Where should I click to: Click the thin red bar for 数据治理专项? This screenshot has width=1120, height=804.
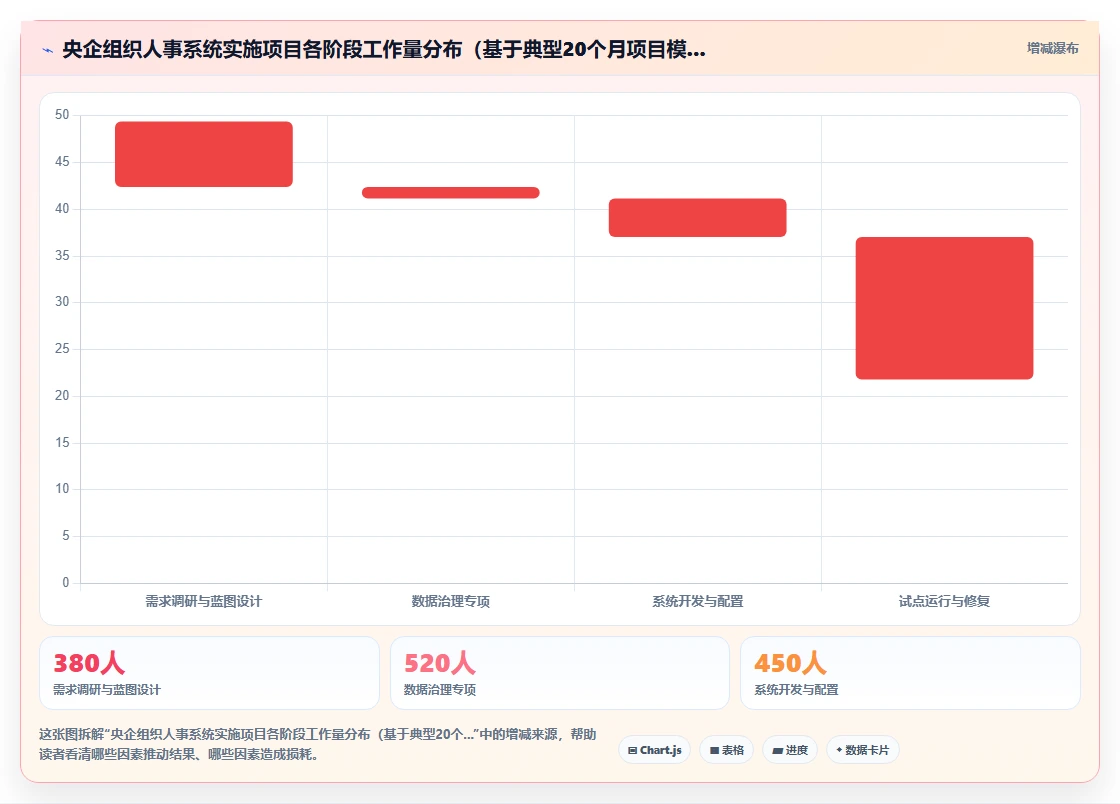pos(451,193)
